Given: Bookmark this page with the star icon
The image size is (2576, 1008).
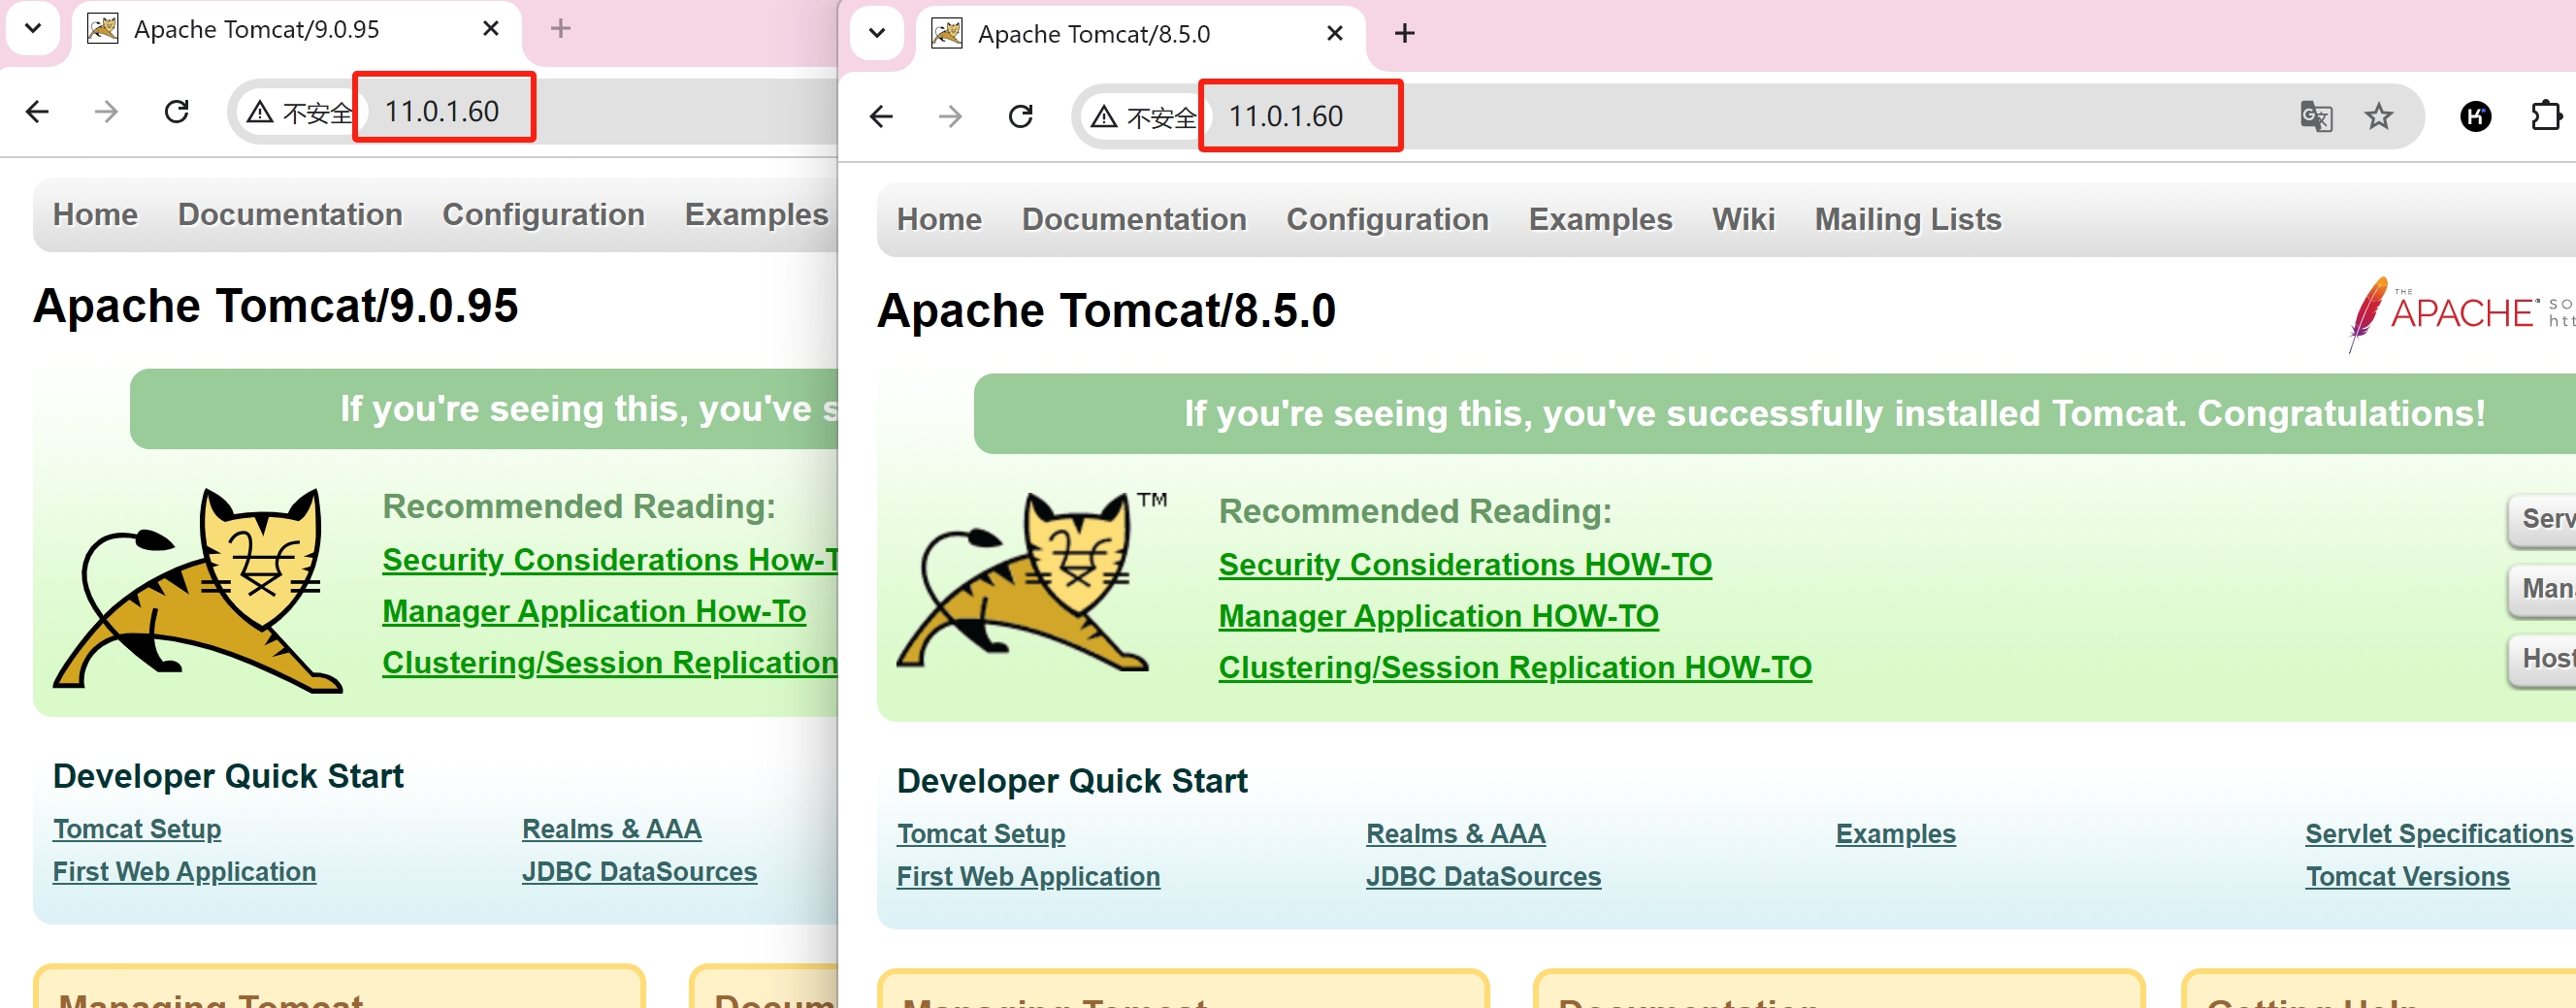Looking at the screenshot, I should 2379,116.
